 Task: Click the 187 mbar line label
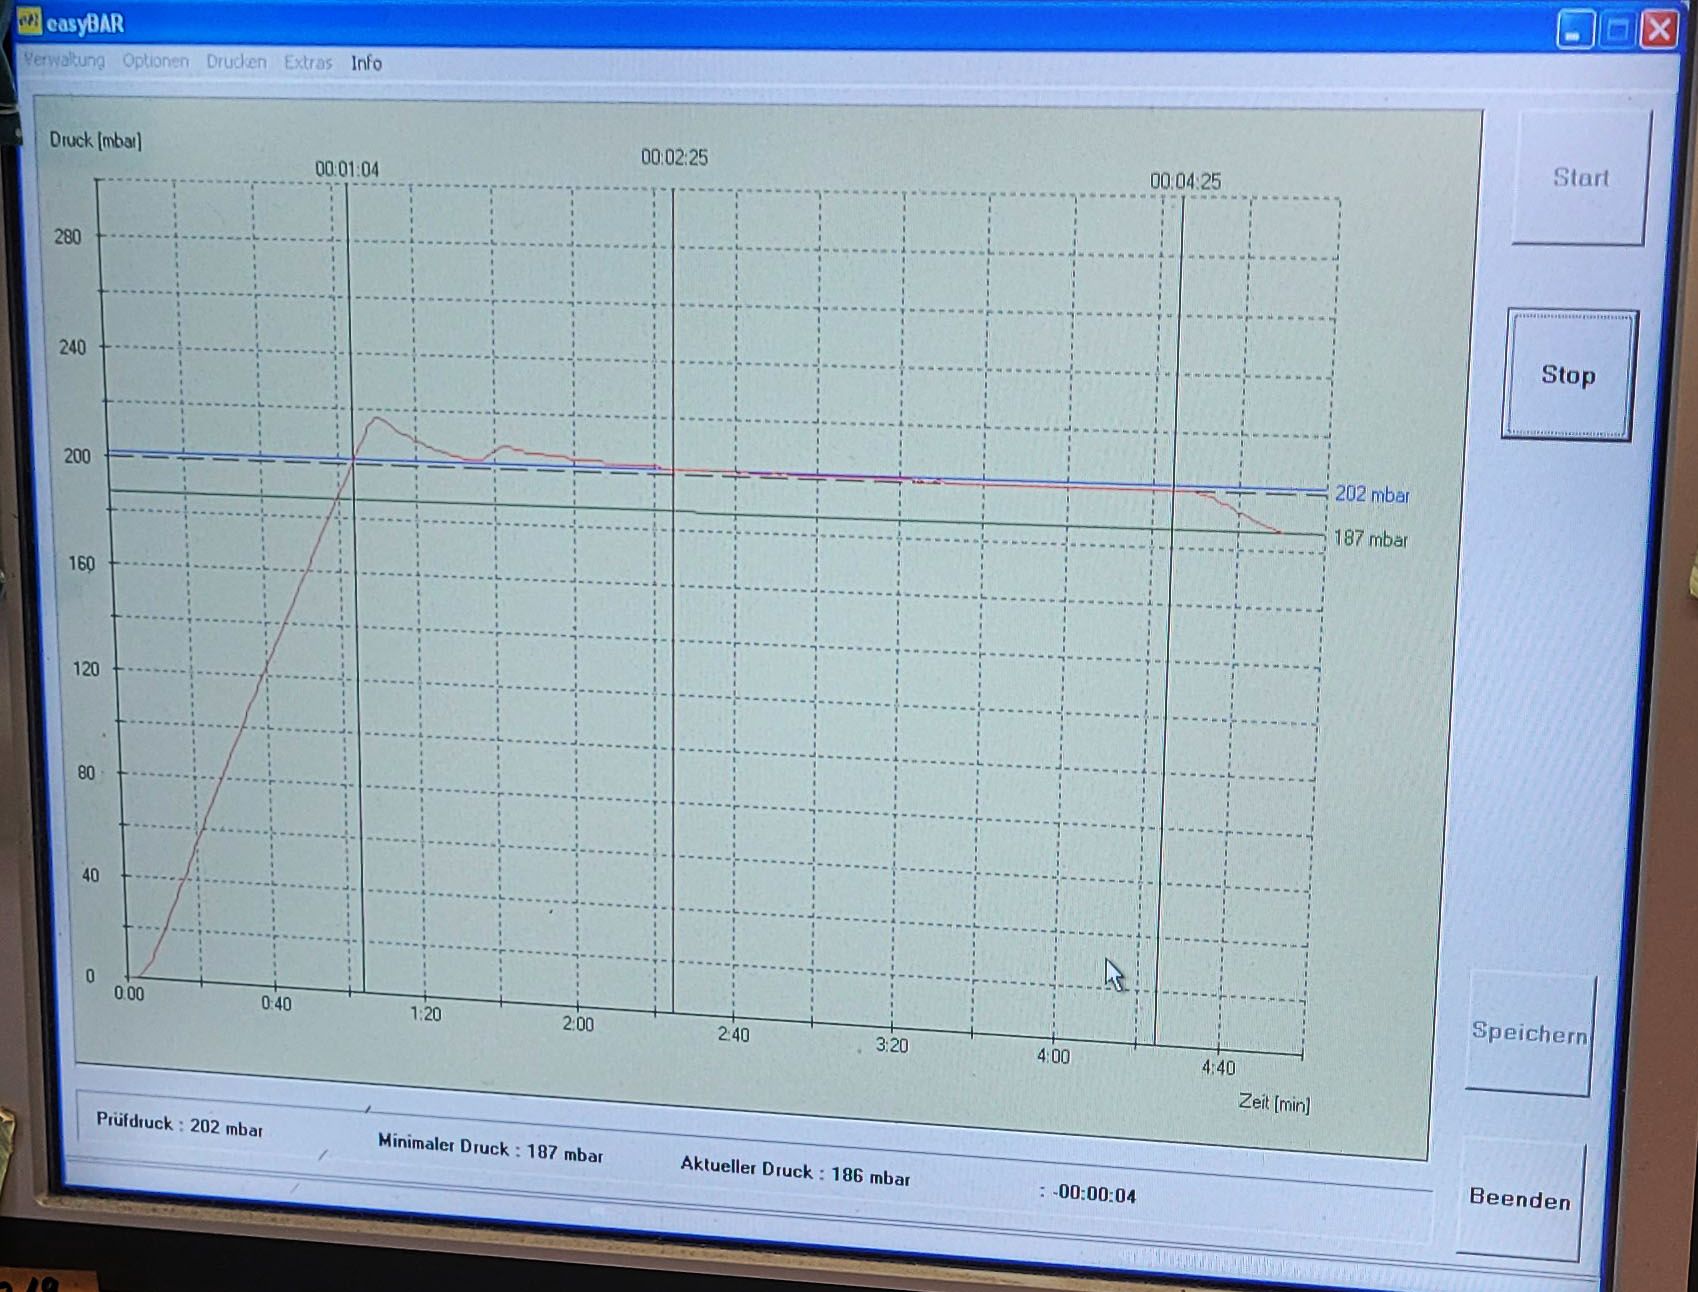(x=1370, y=539)
